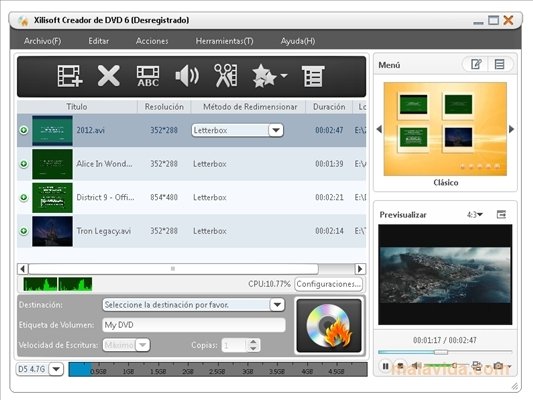Toggle the green check icon for Alice In Wond...
This screenshot has height=400, width=533.
(x=23, y=164)
